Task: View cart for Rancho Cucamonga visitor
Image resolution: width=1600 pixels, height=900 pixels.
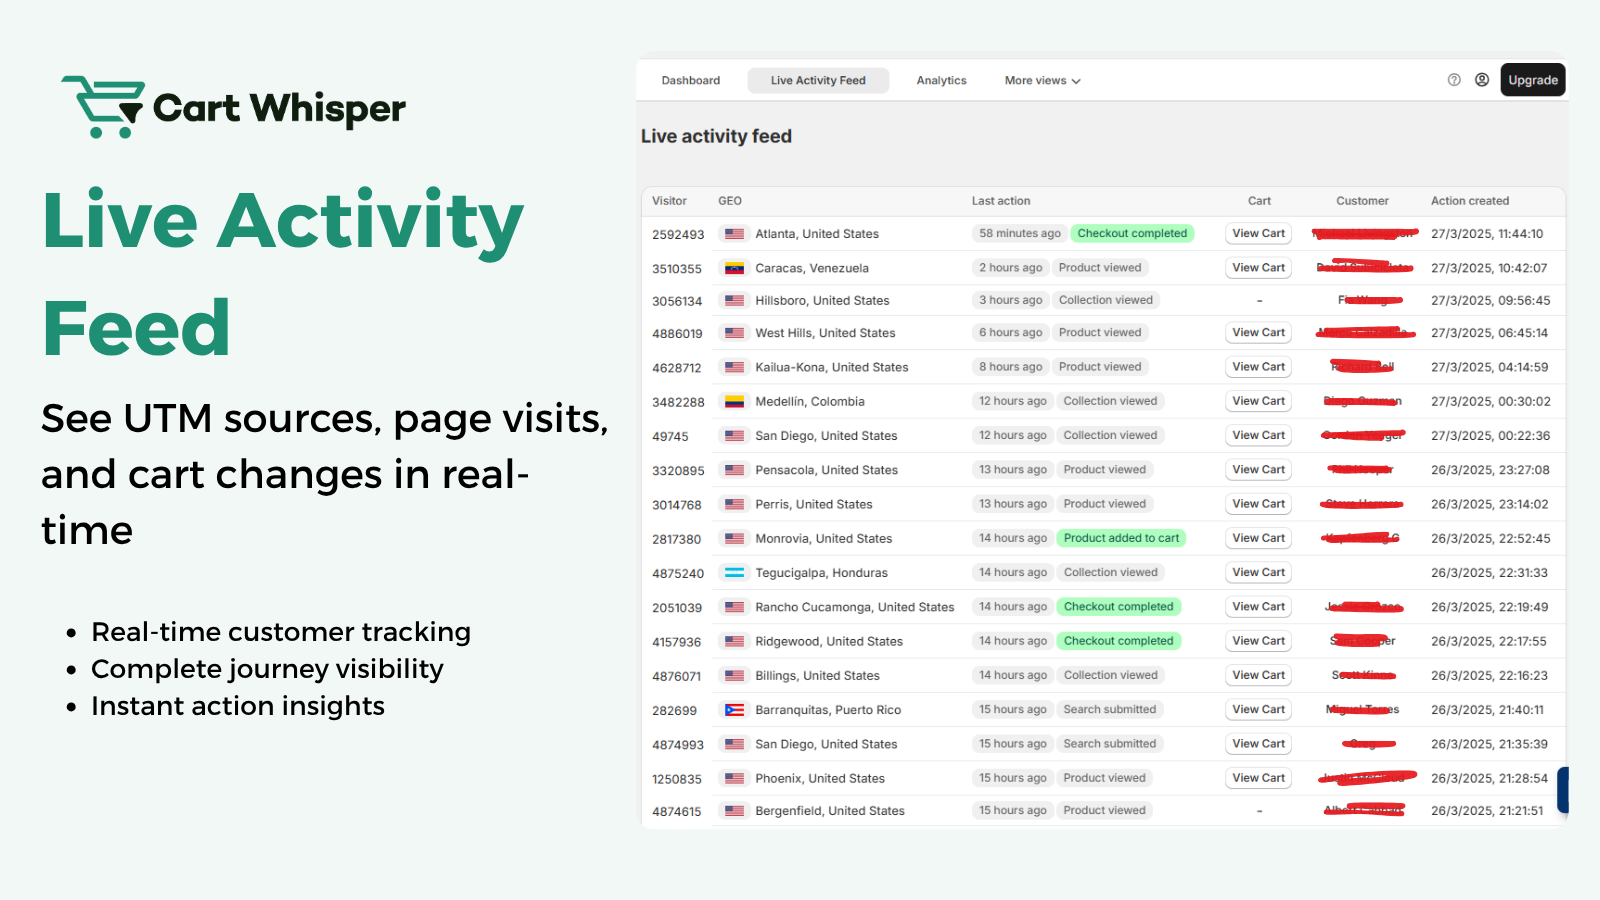Action: tap(1259, 607)
